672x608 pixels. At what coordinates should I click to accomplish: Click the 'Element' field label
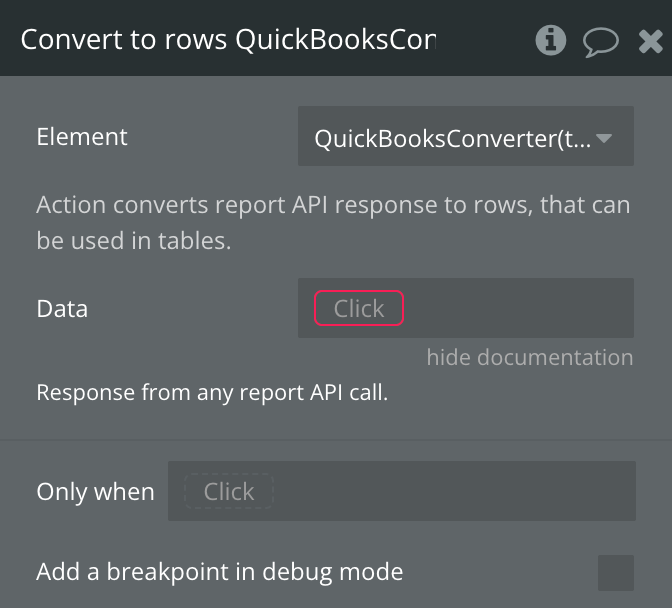82,137
